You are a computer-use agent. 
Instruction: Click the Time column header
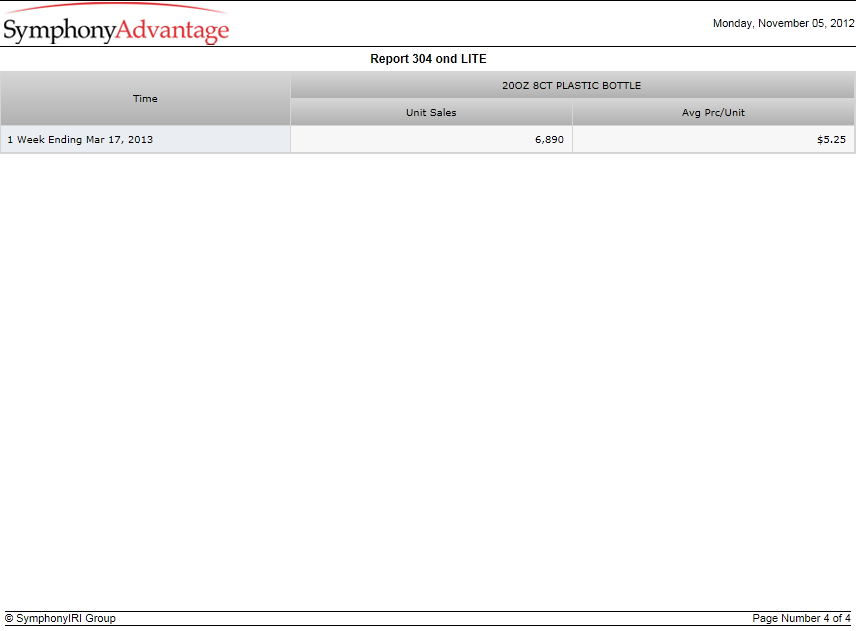click(145, 99)
